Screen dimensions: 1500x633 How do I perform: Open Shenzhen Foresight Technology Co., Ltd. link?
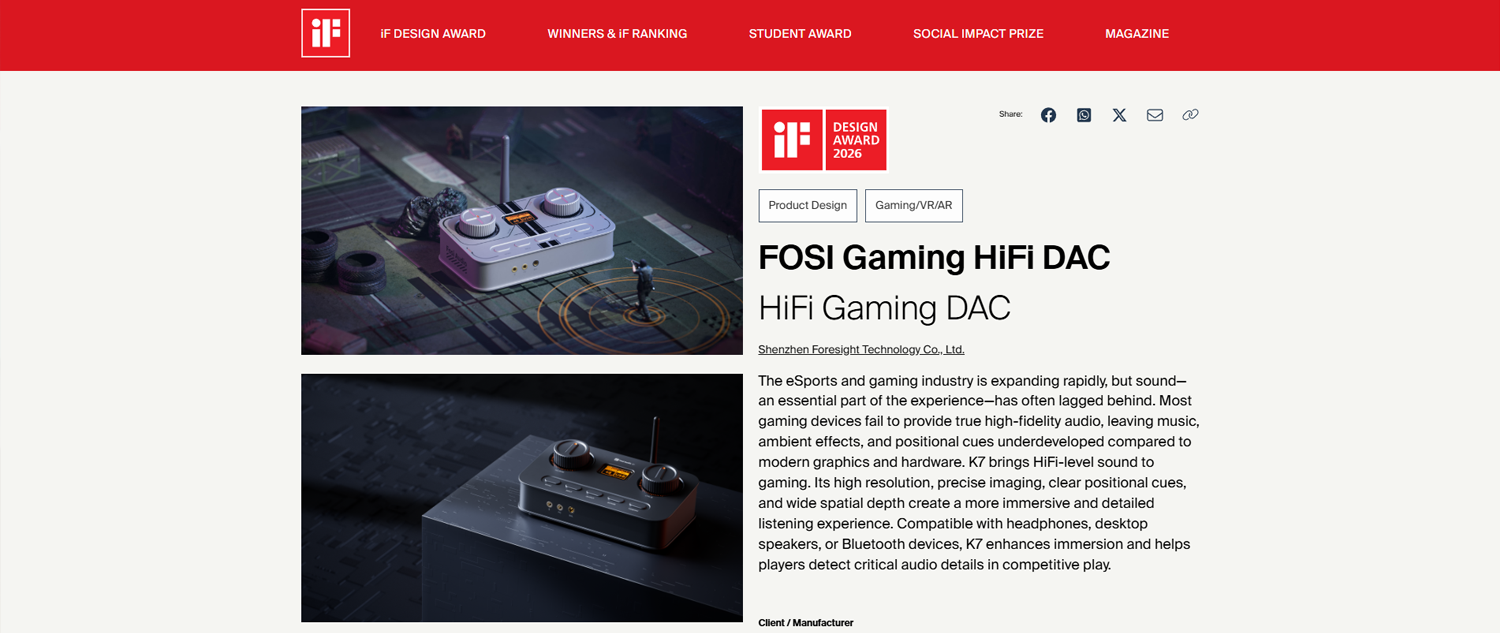click(861, 350)
